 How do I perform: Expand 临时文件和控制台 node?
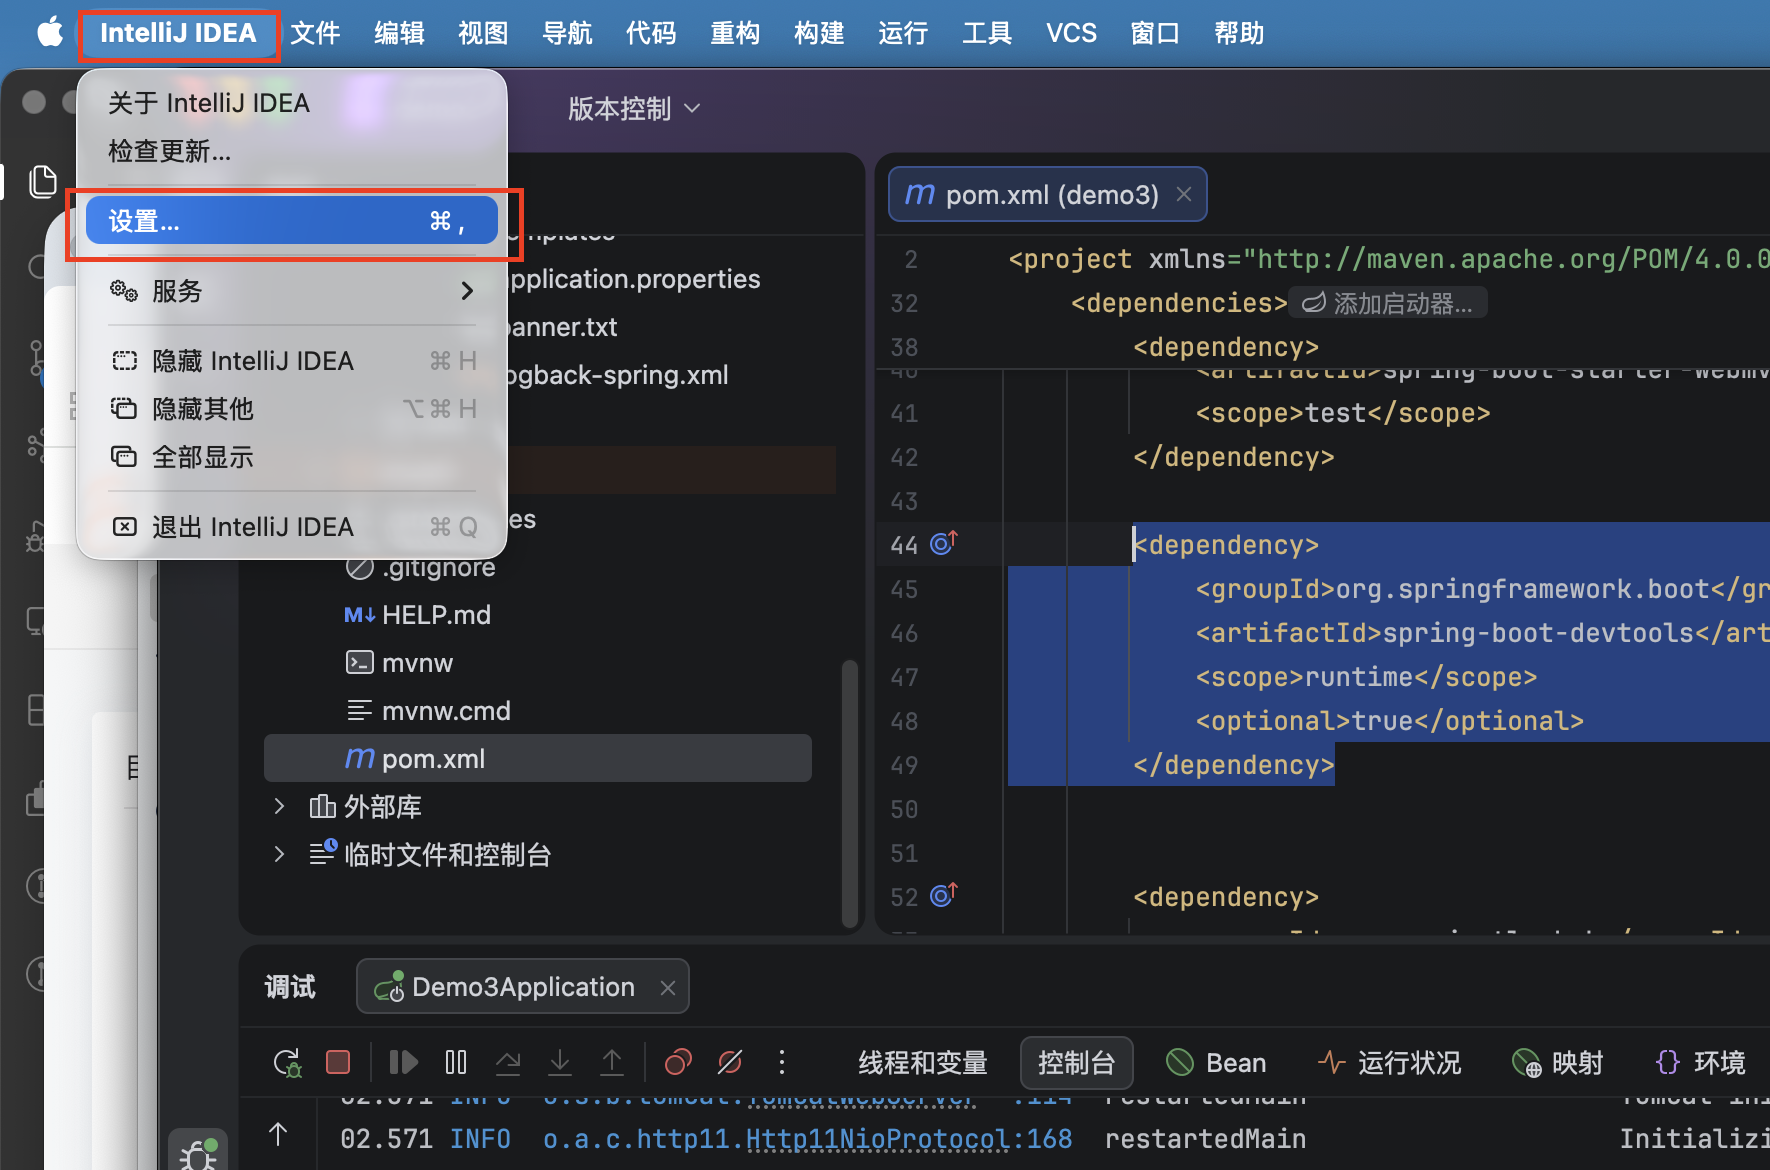pyautogui.click(x=279, y=854)
